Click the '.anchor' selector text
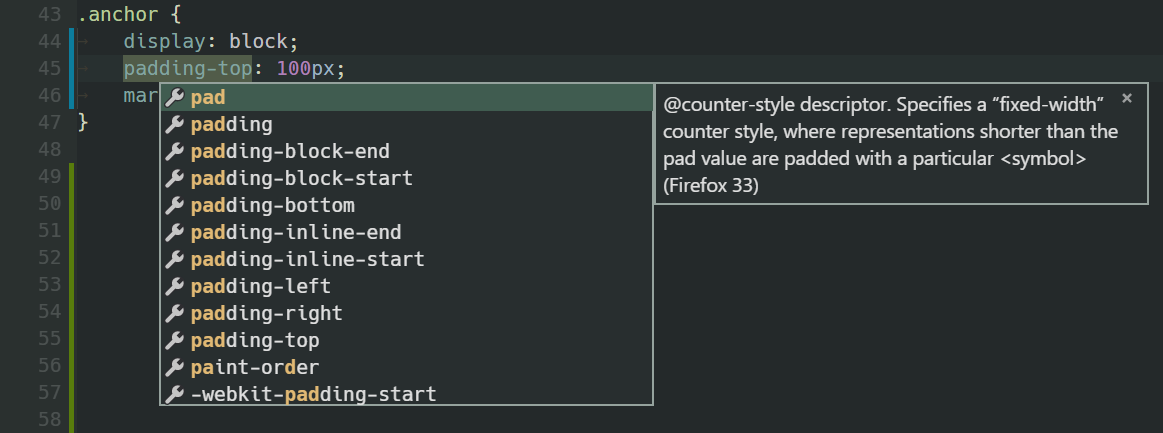Screen dimensions: 1163x433 111,16
